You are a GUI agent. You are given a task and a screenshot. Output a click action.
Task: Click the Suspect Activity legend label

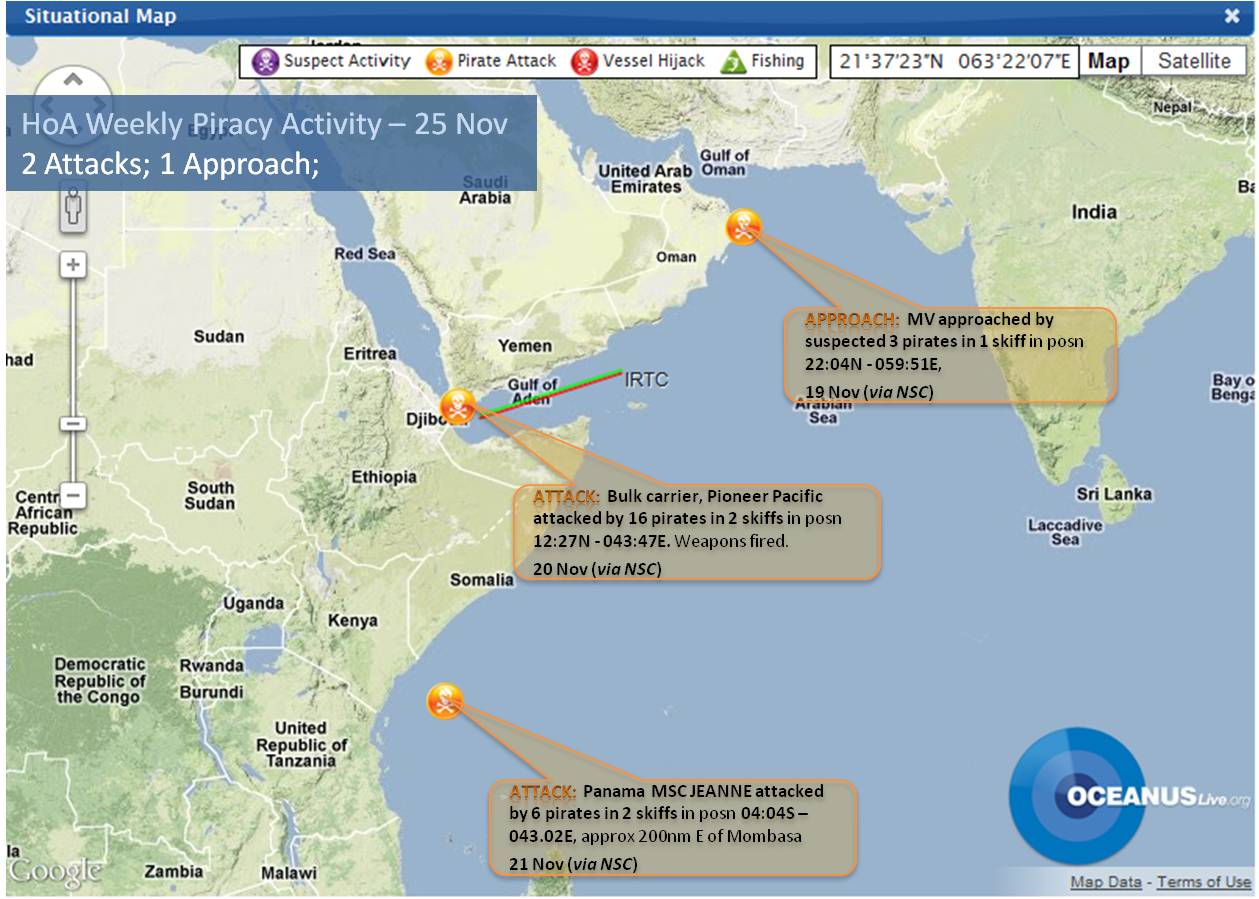(x=347, y=61)
